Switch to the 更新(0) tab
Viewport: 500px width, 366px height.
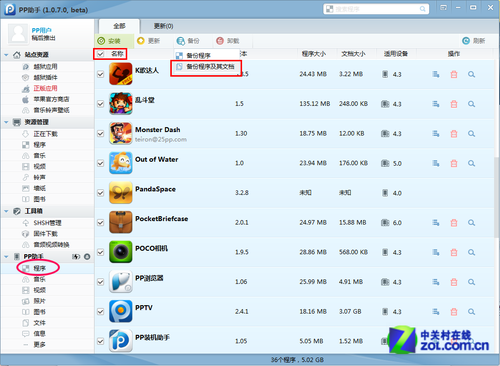[x=163, y=26]
